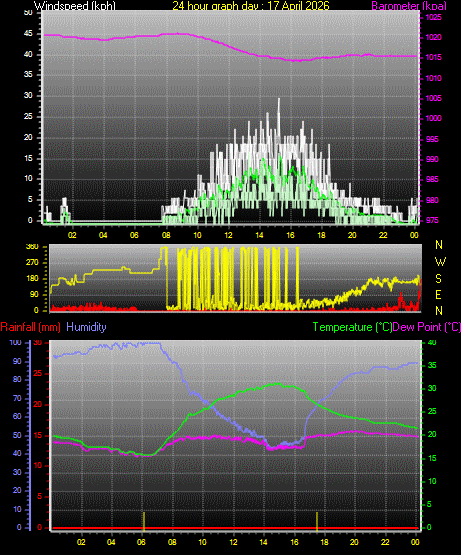Select the 1015 barometer axis value

point(433,57)
